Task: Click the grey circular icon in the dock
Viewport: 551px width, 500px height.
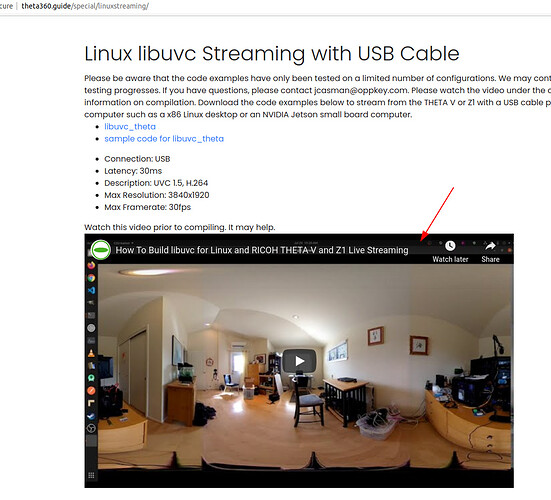Action: [91, 328]
